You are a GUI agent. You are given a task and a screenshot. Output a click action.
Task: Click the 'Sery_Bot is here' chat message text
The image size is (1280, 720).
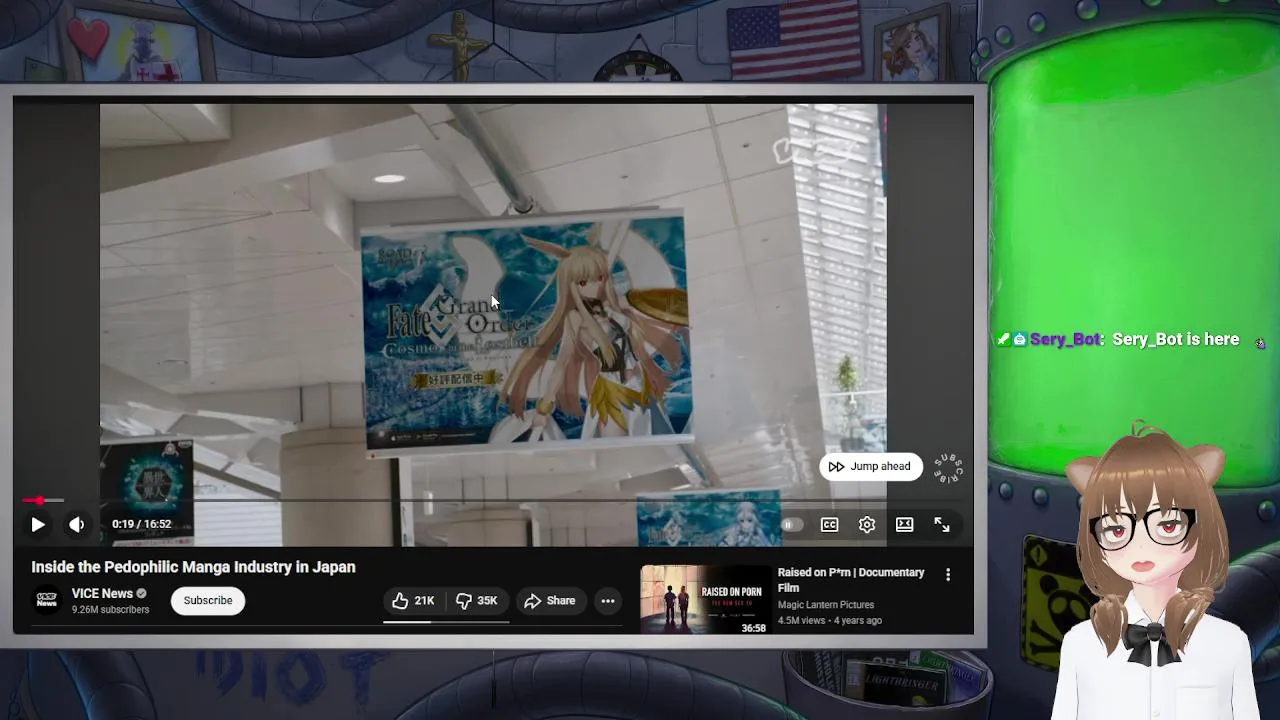(x=1176, y=340)
